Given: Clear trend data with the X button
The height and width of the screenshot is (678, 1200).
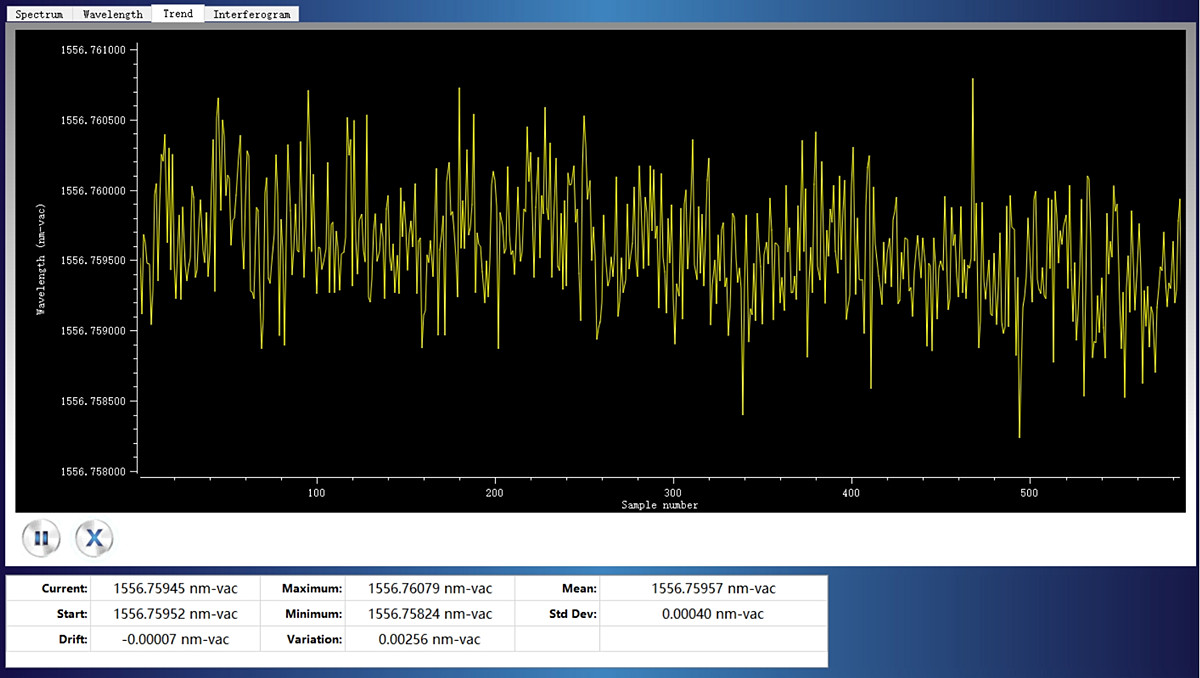Looking at the screenshot, I should 95,539.
